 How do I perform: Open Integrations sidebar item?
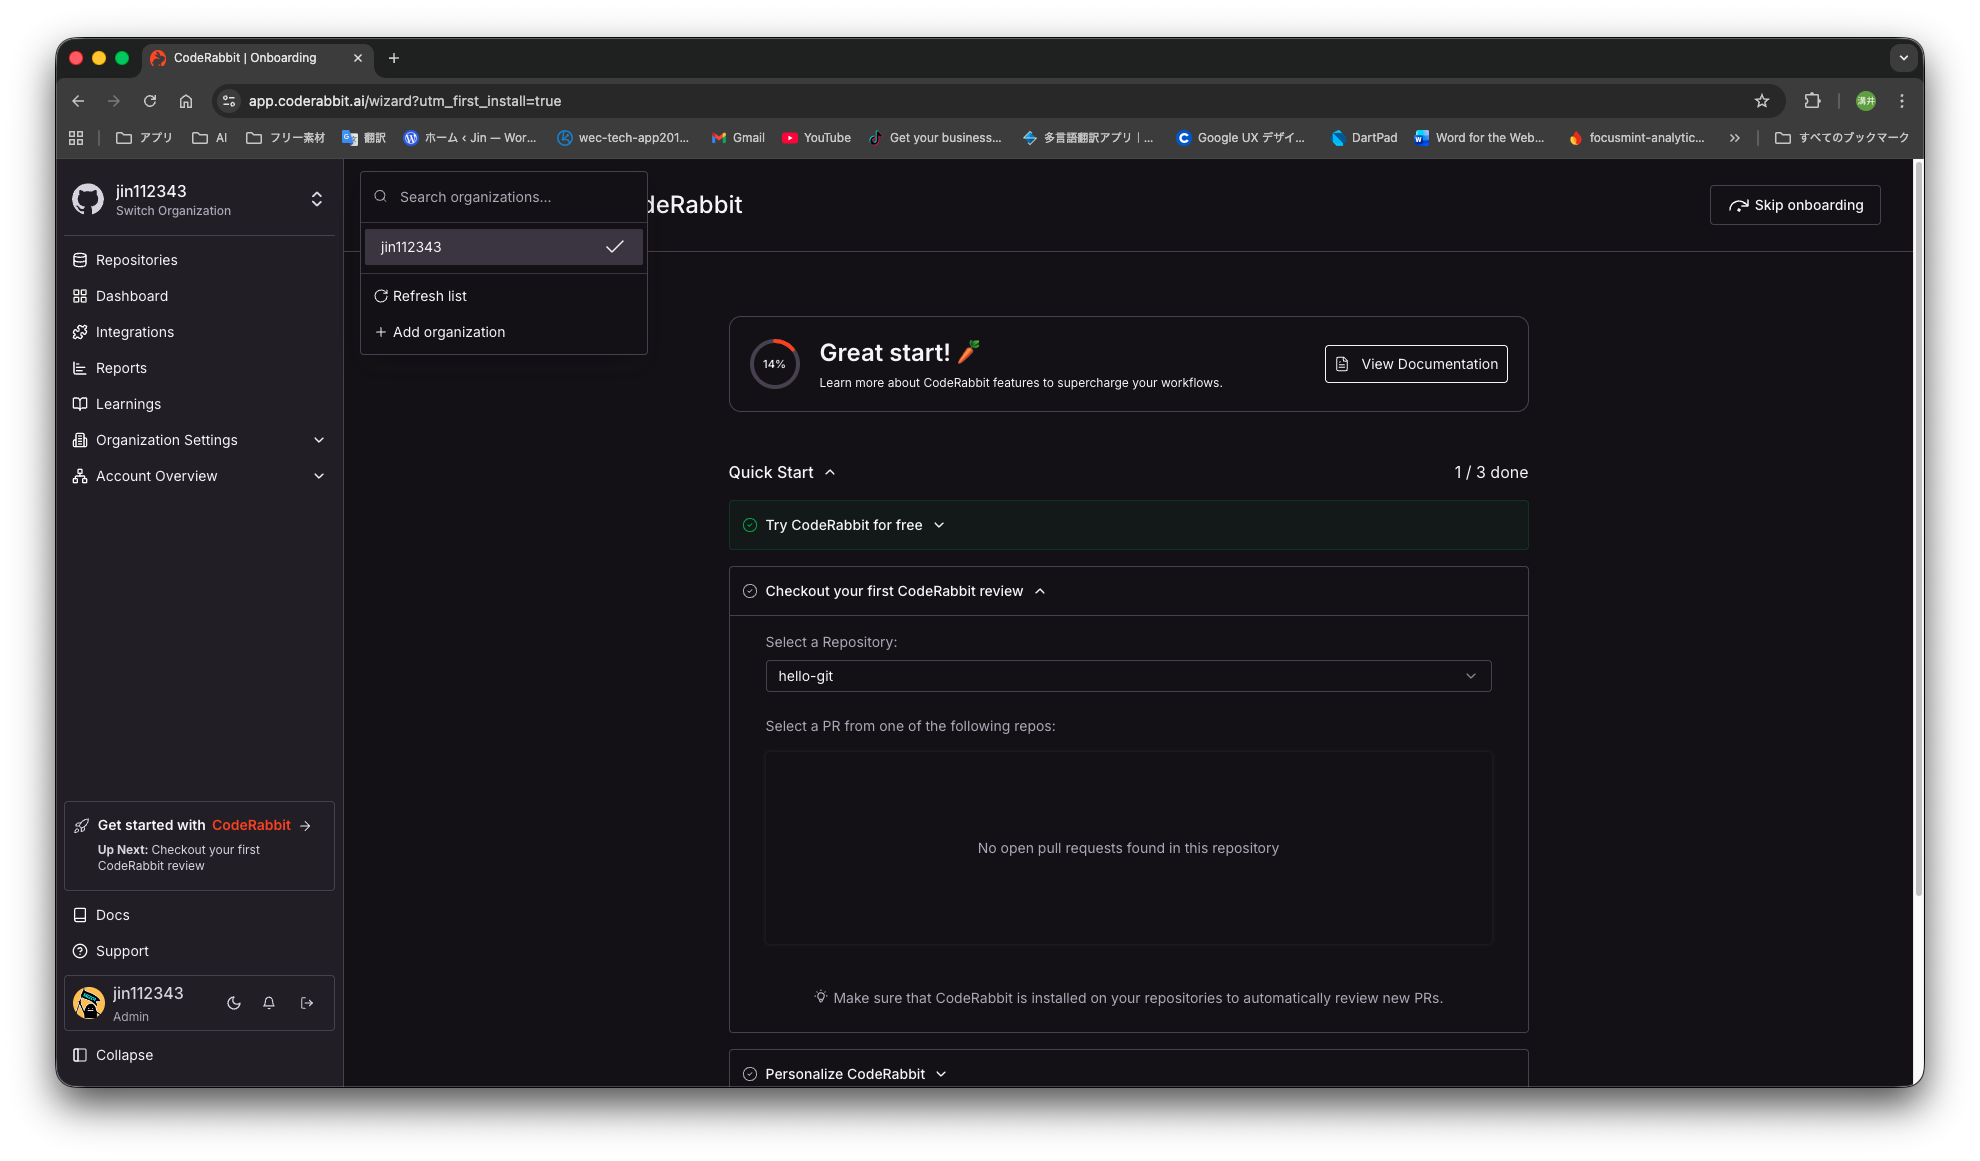[135, 332]
